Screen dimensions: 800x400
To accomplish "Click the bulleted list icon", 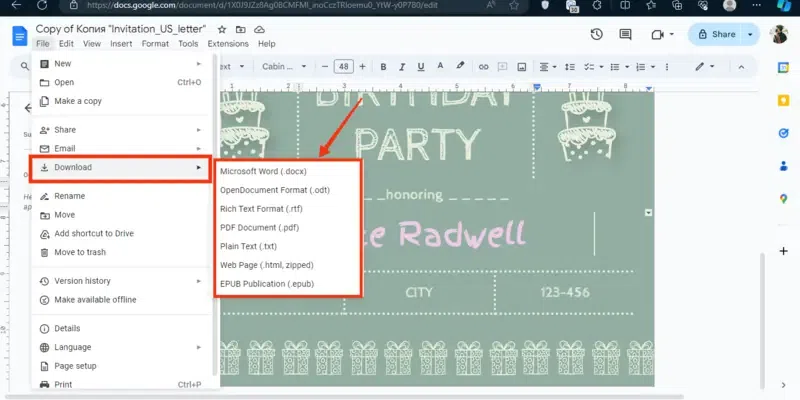I will [615, 67].
